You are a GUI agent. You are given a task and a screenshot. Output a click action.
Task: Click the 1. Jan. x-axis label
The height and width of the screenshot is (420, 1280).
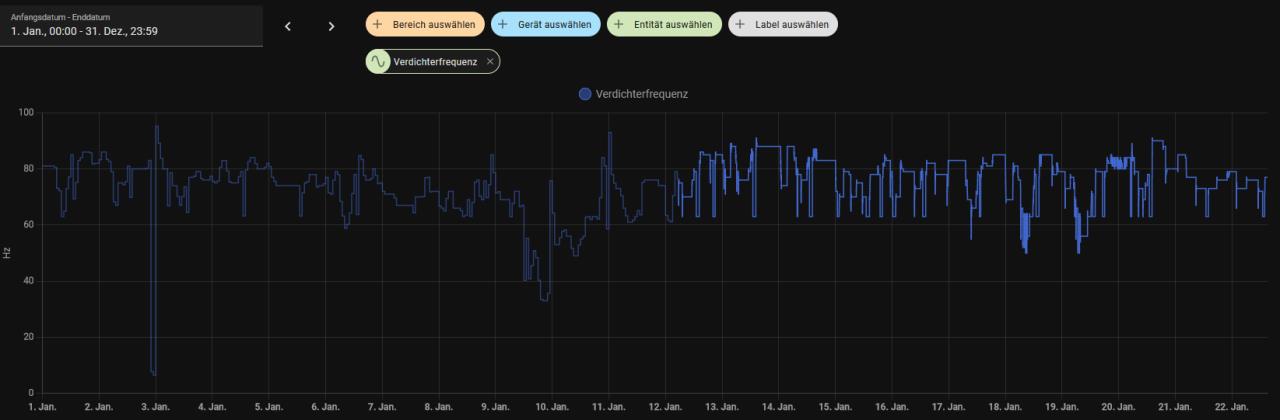click(43, 408)
